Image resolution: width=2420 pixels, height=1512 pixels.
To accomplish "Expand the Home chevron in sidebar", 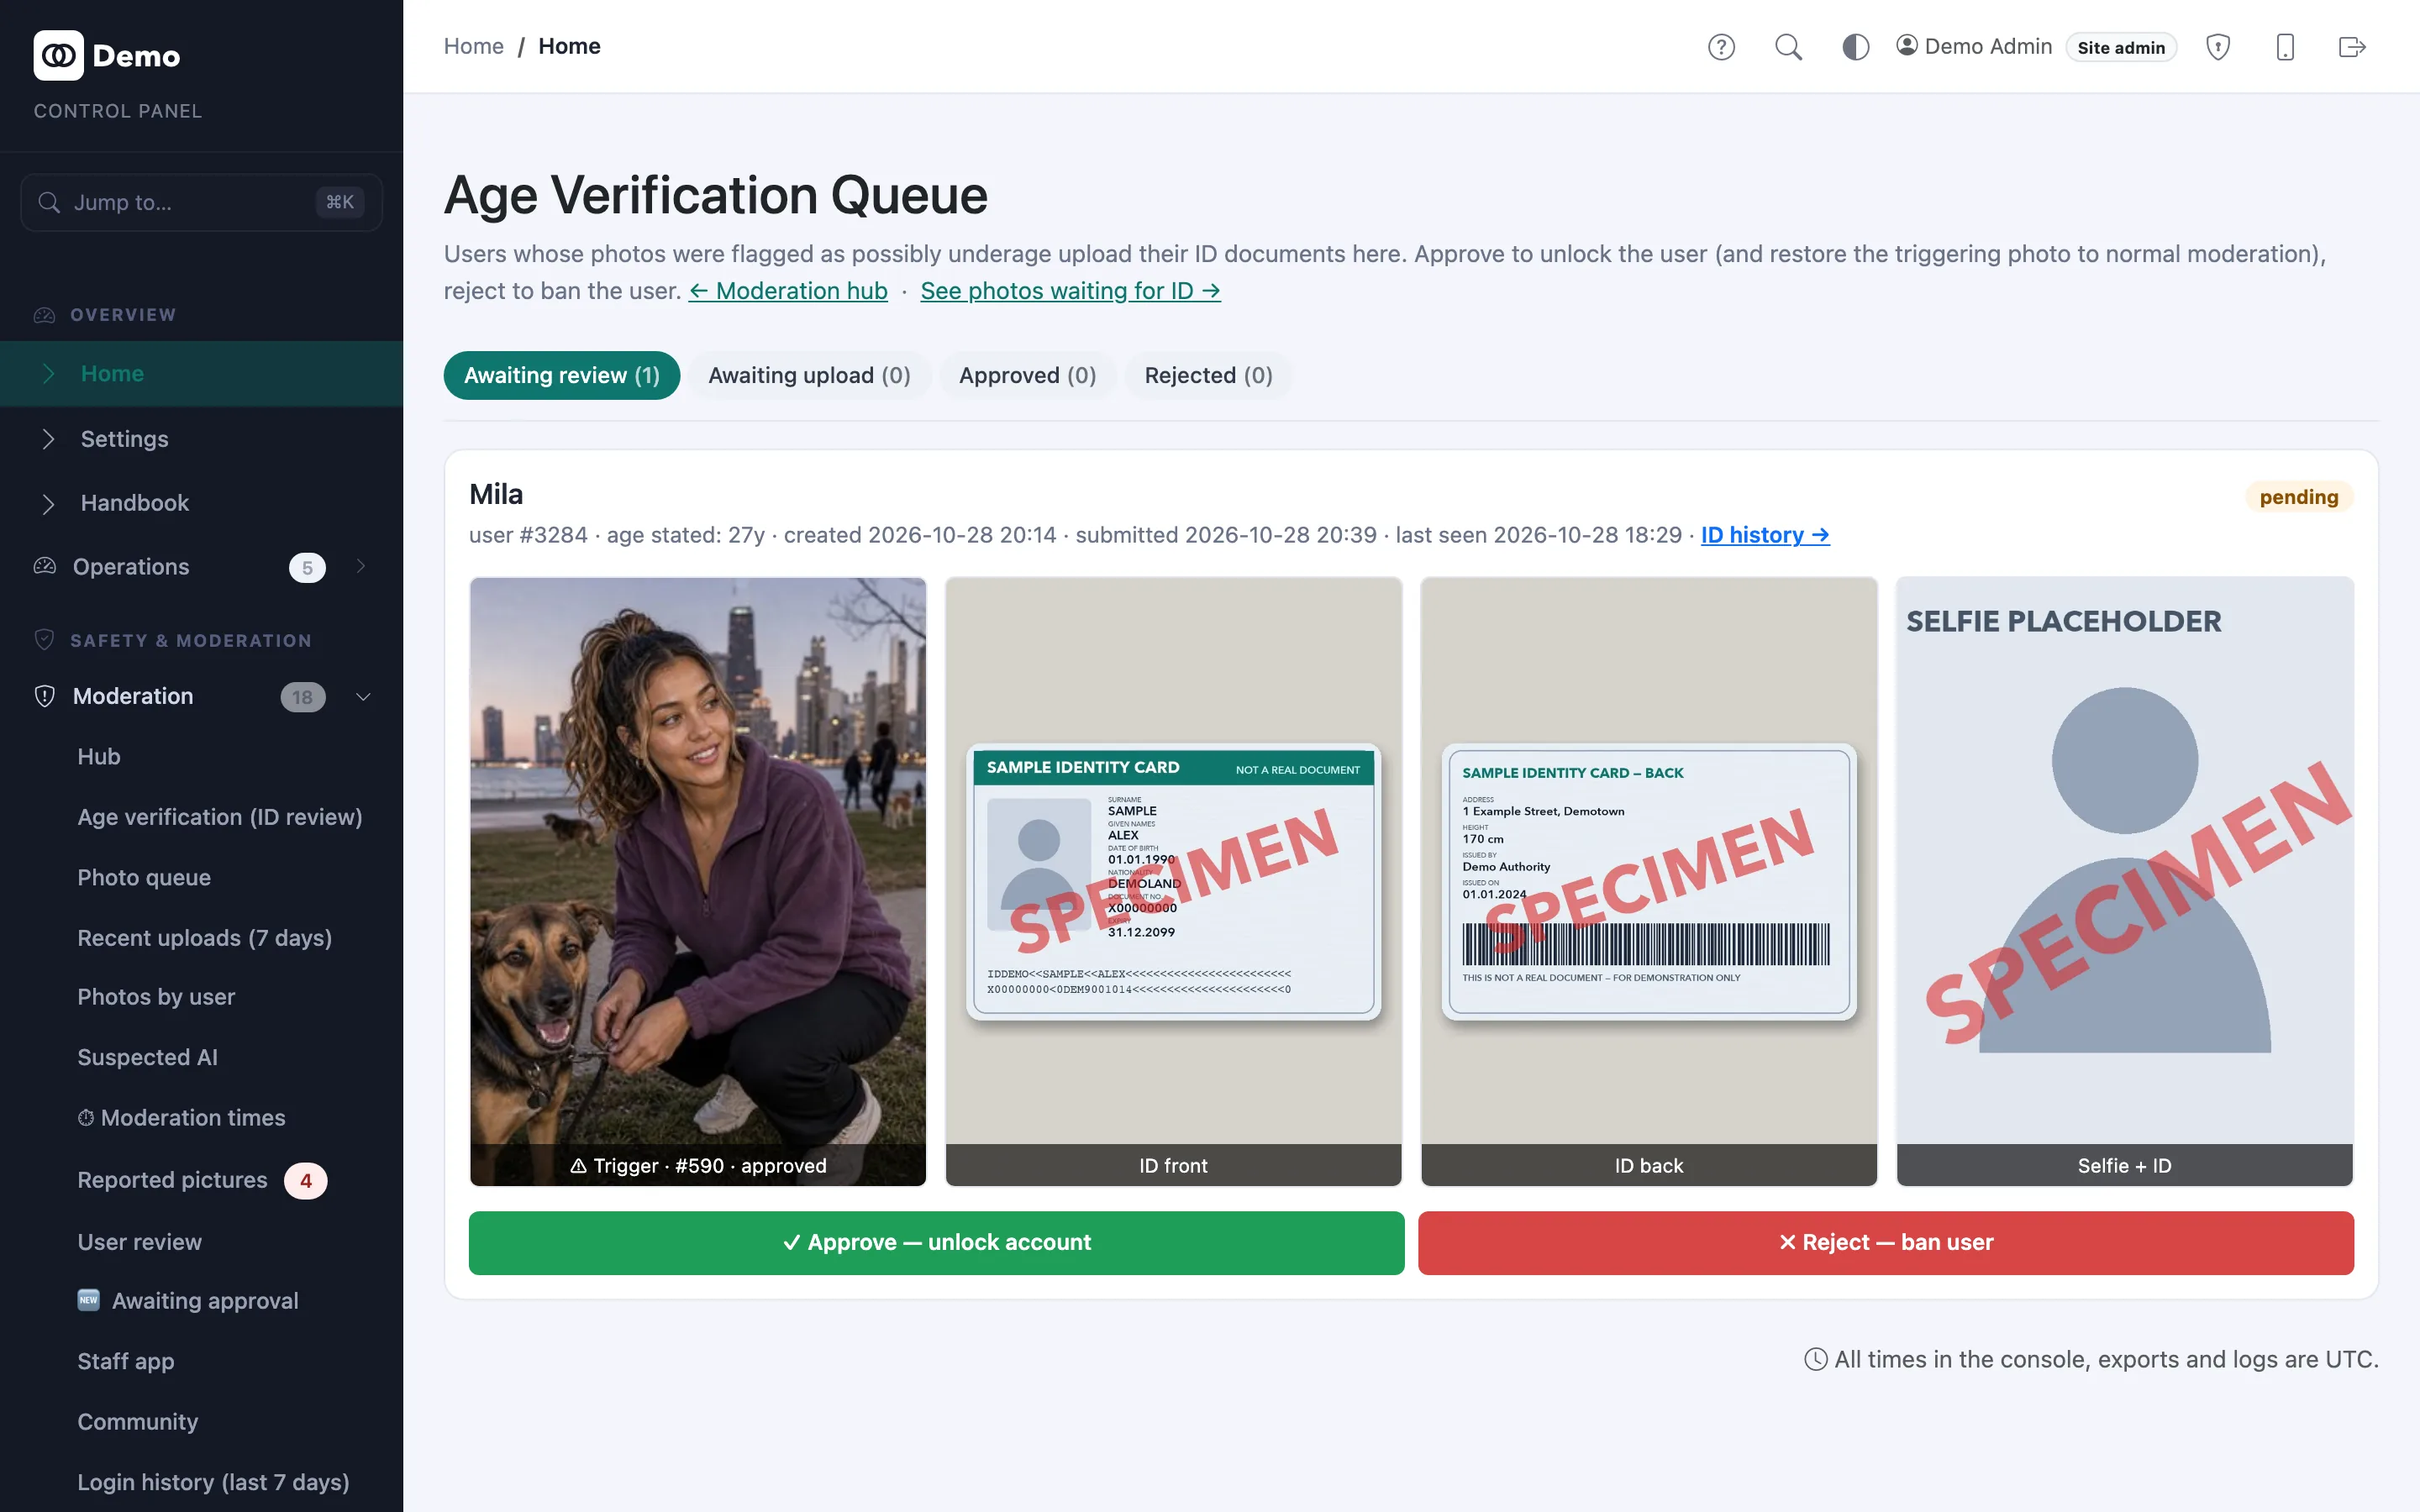I will 48,373.
